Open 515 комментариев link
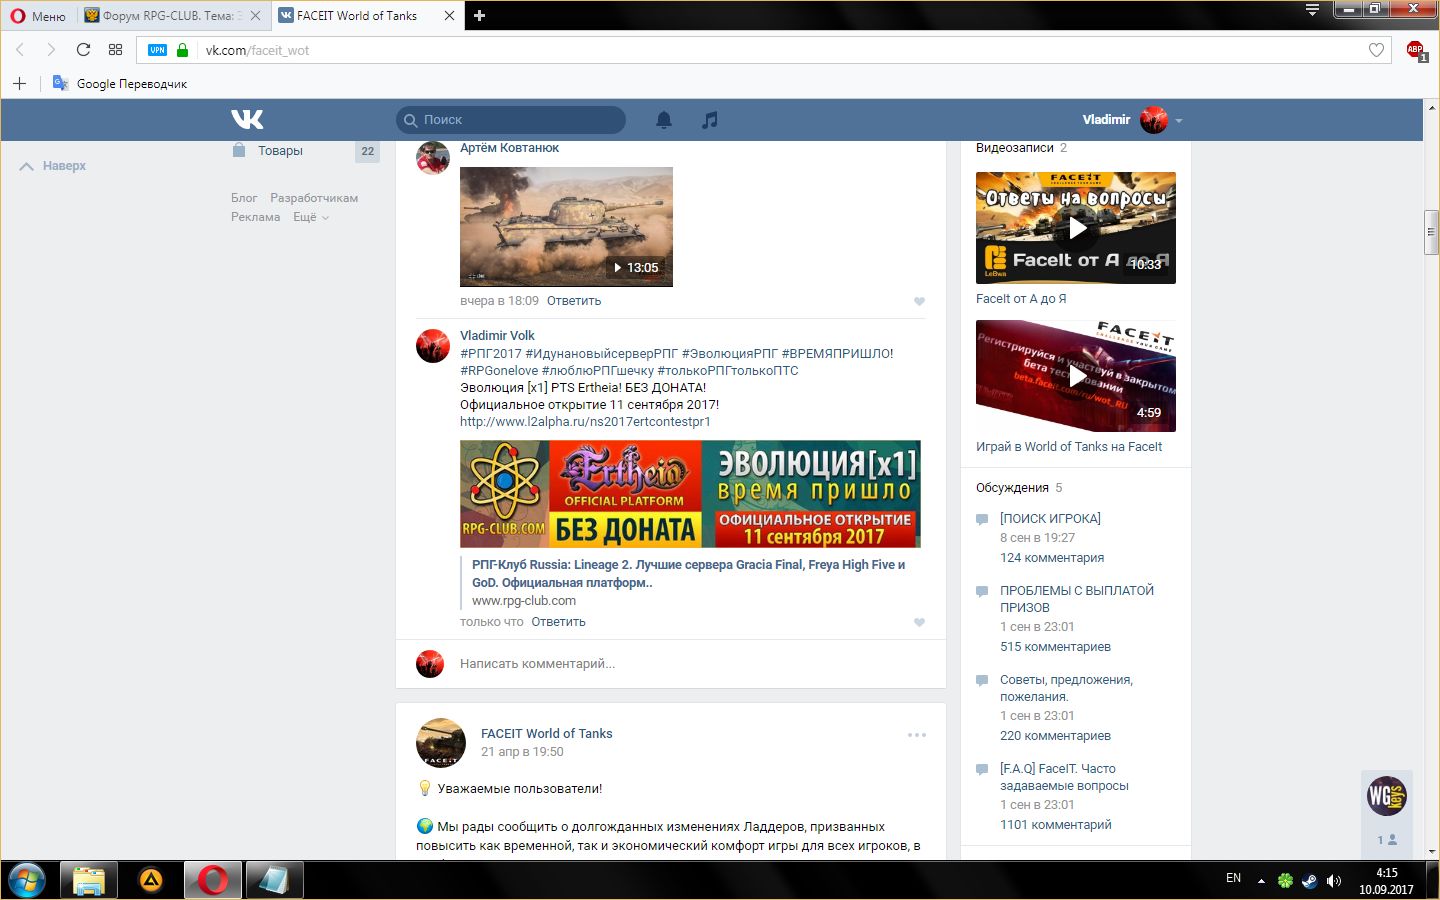1440x900 pixels. pyautogui.click(x=1055, y=647)
